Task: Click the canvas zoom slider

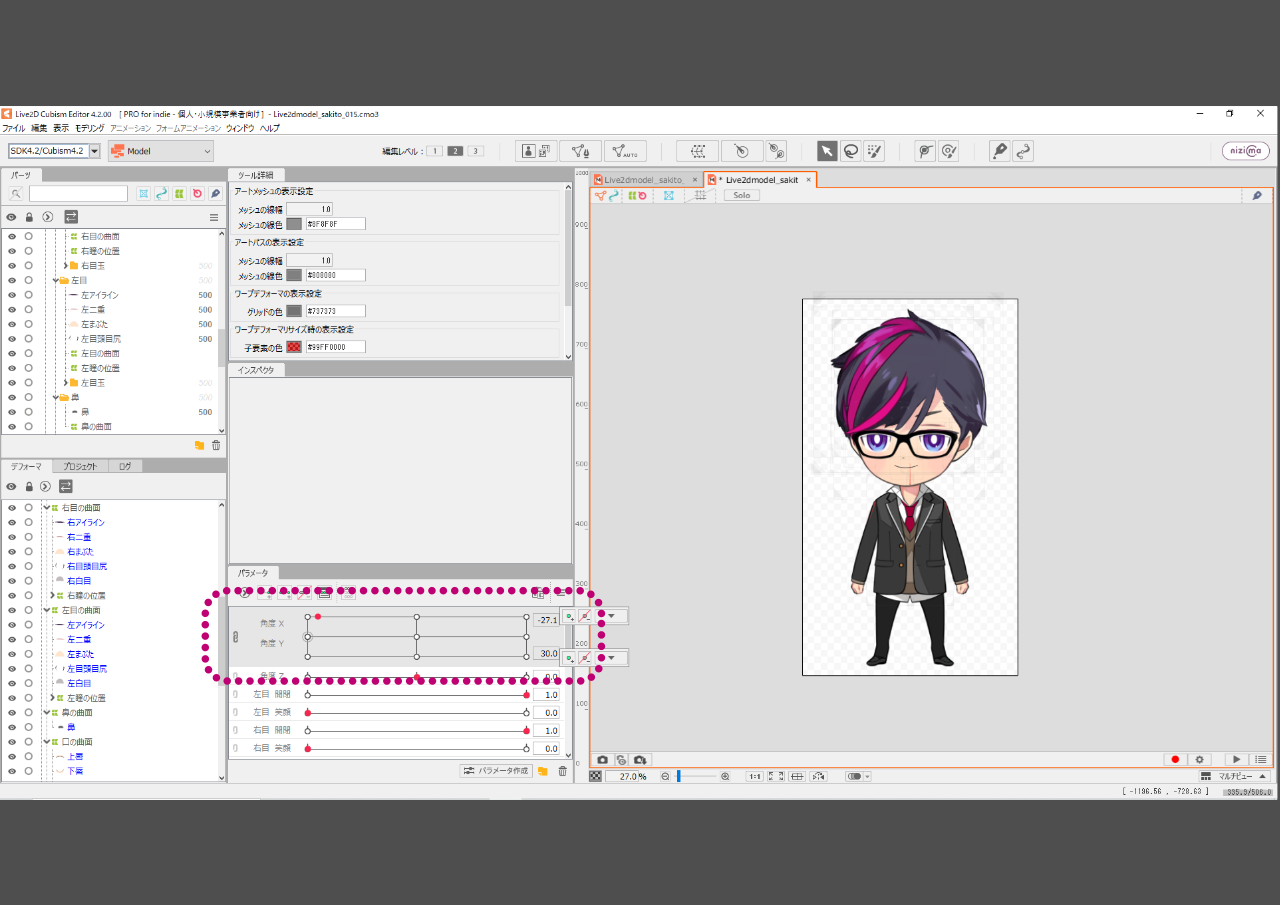Action: 696,776
